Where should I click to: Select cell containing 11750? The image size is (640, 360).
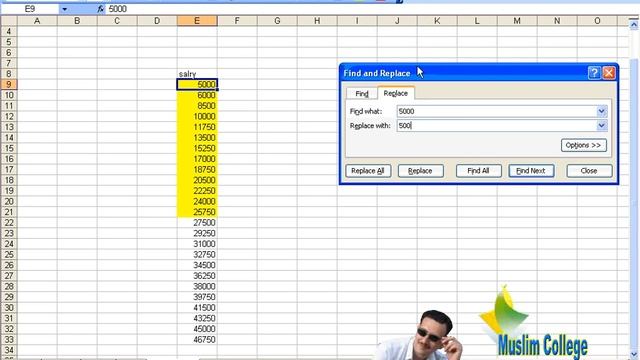pos(197,127)
